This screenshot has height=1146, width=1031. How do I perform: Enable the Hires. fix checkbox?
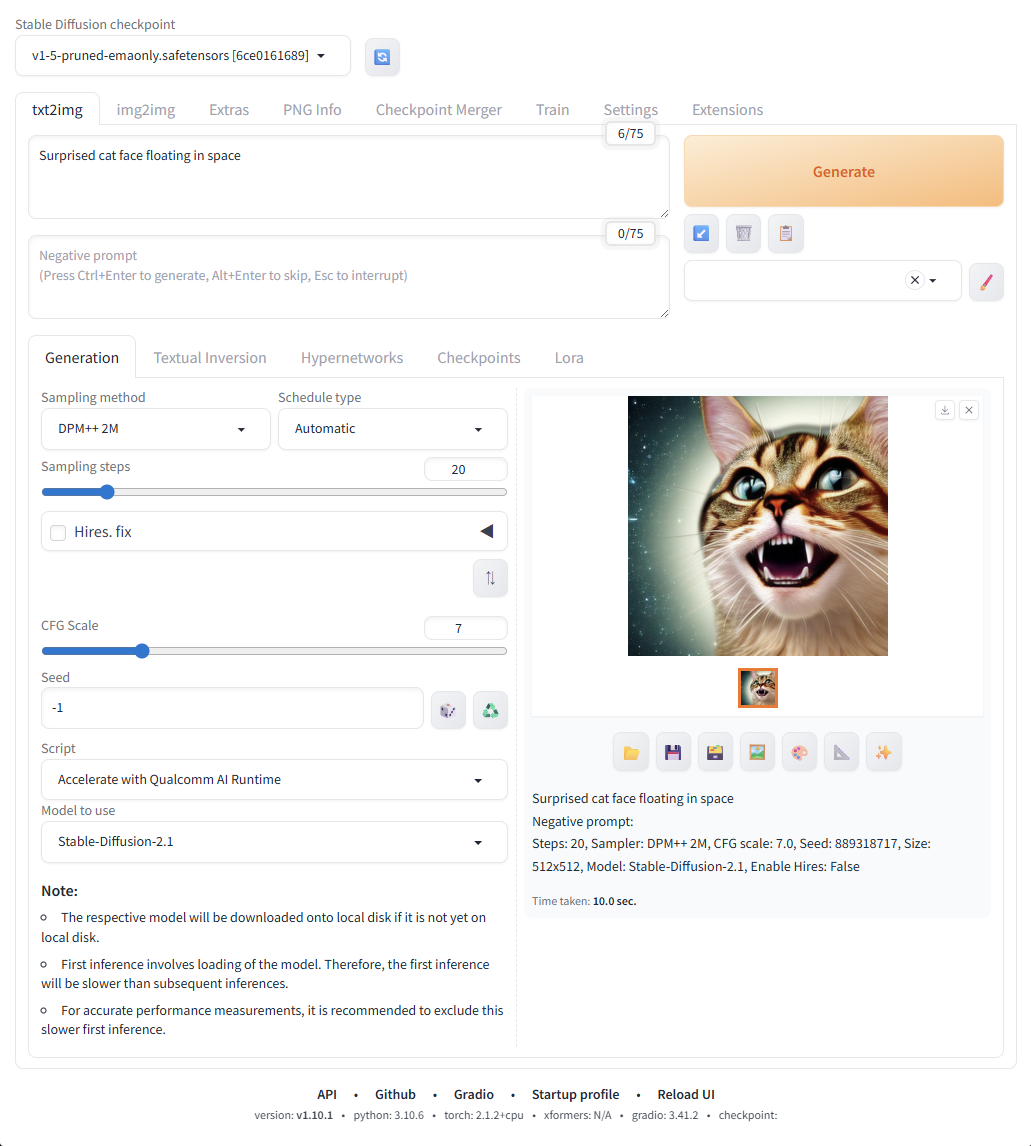pos(58,532)
